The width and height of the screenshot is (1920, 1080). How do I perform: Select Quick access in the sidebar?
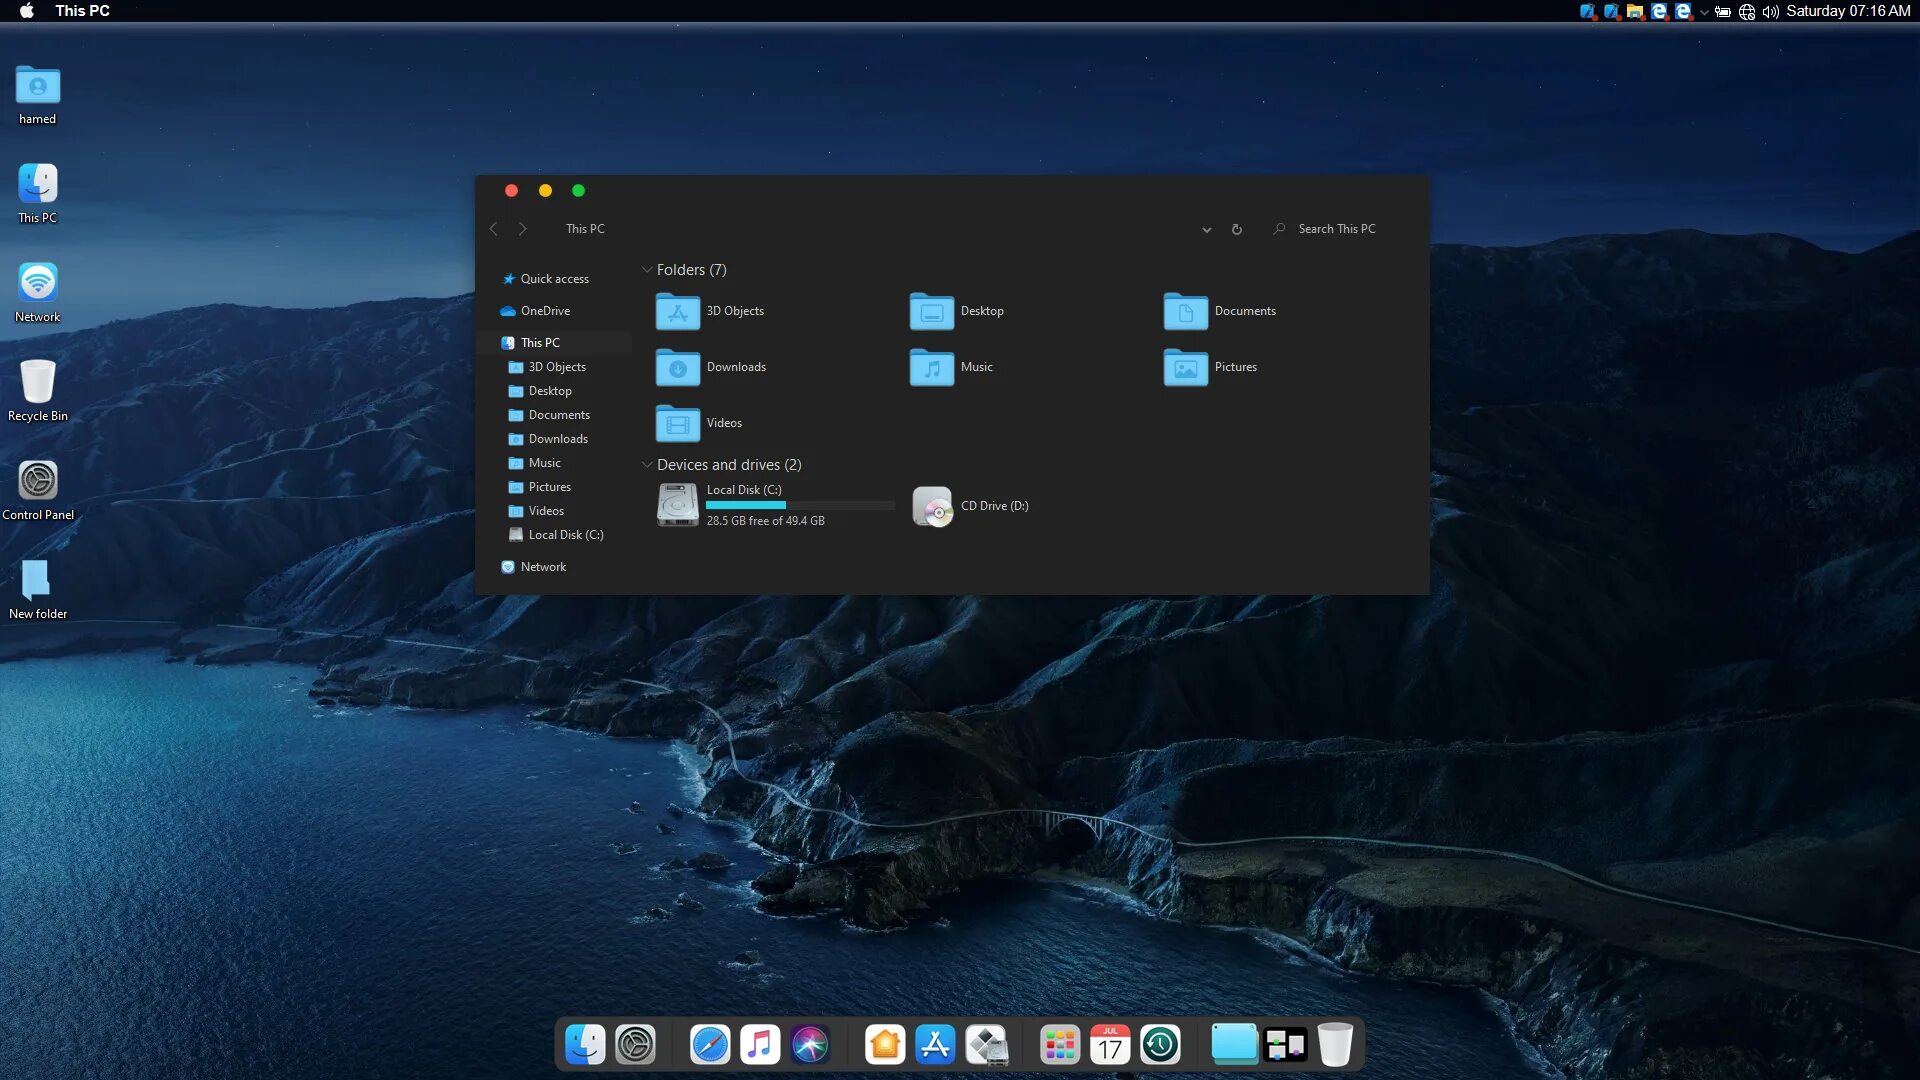[554, 279]
